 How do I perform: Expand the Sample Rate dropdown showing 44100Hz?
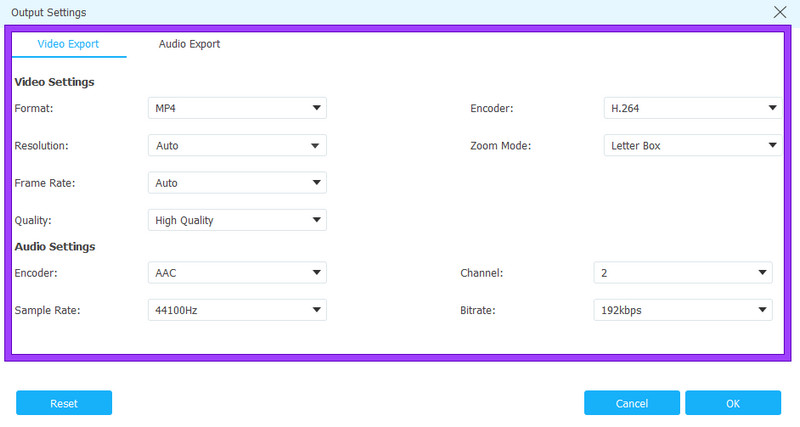[237, 311]
